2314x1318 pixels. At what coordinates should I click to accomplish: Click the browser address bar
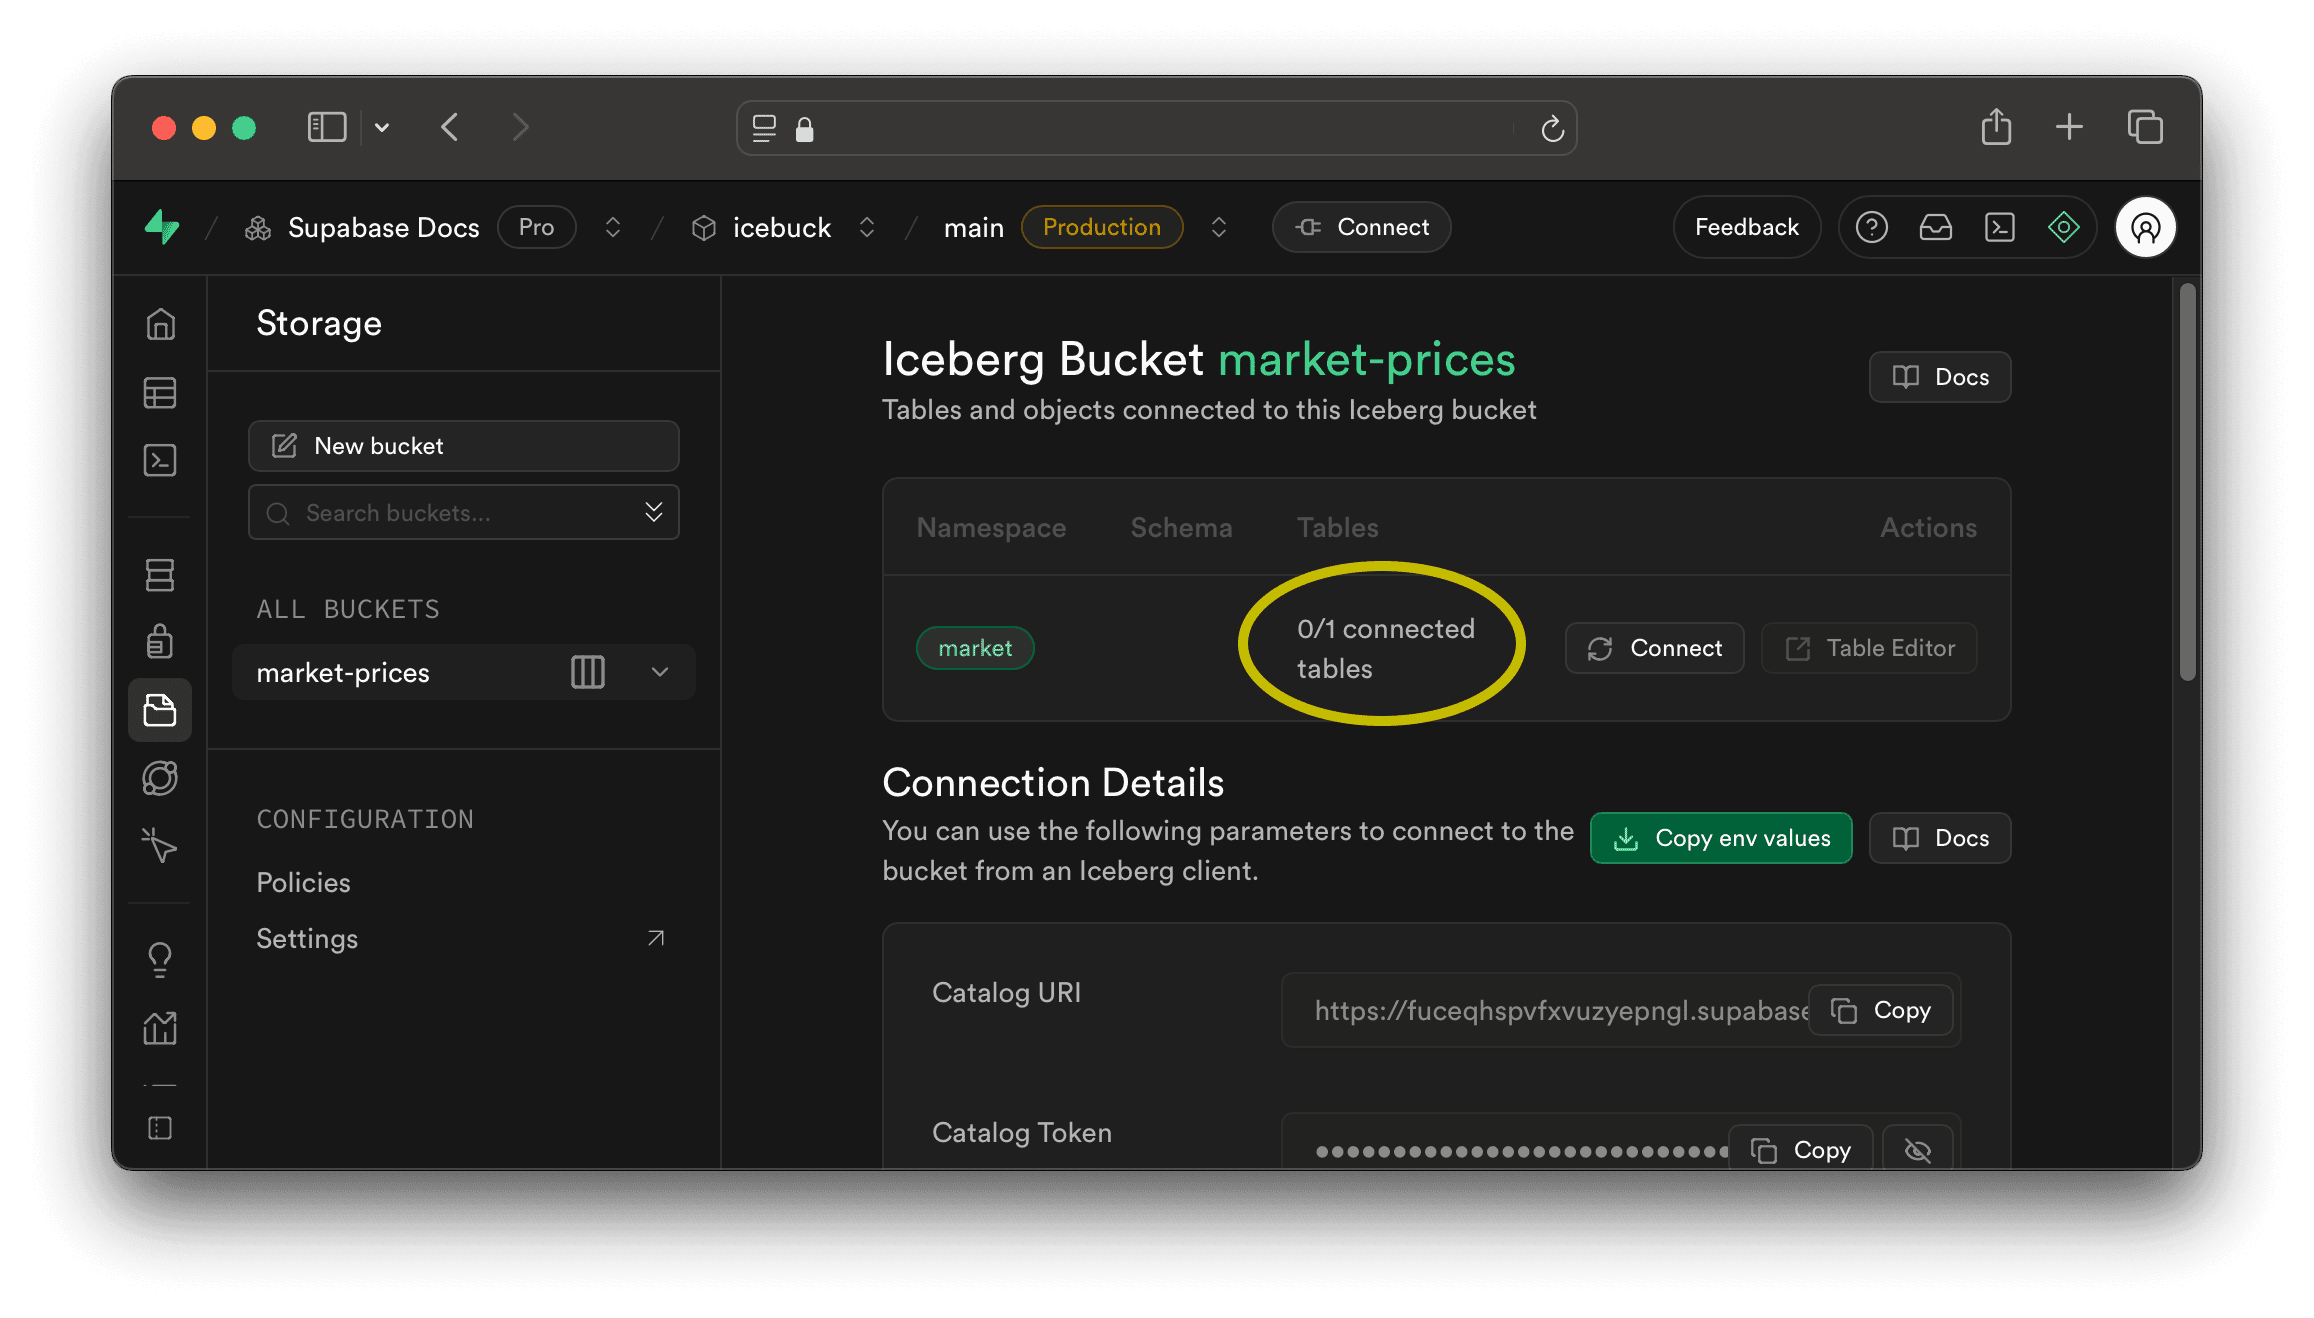pos(1157,128)
